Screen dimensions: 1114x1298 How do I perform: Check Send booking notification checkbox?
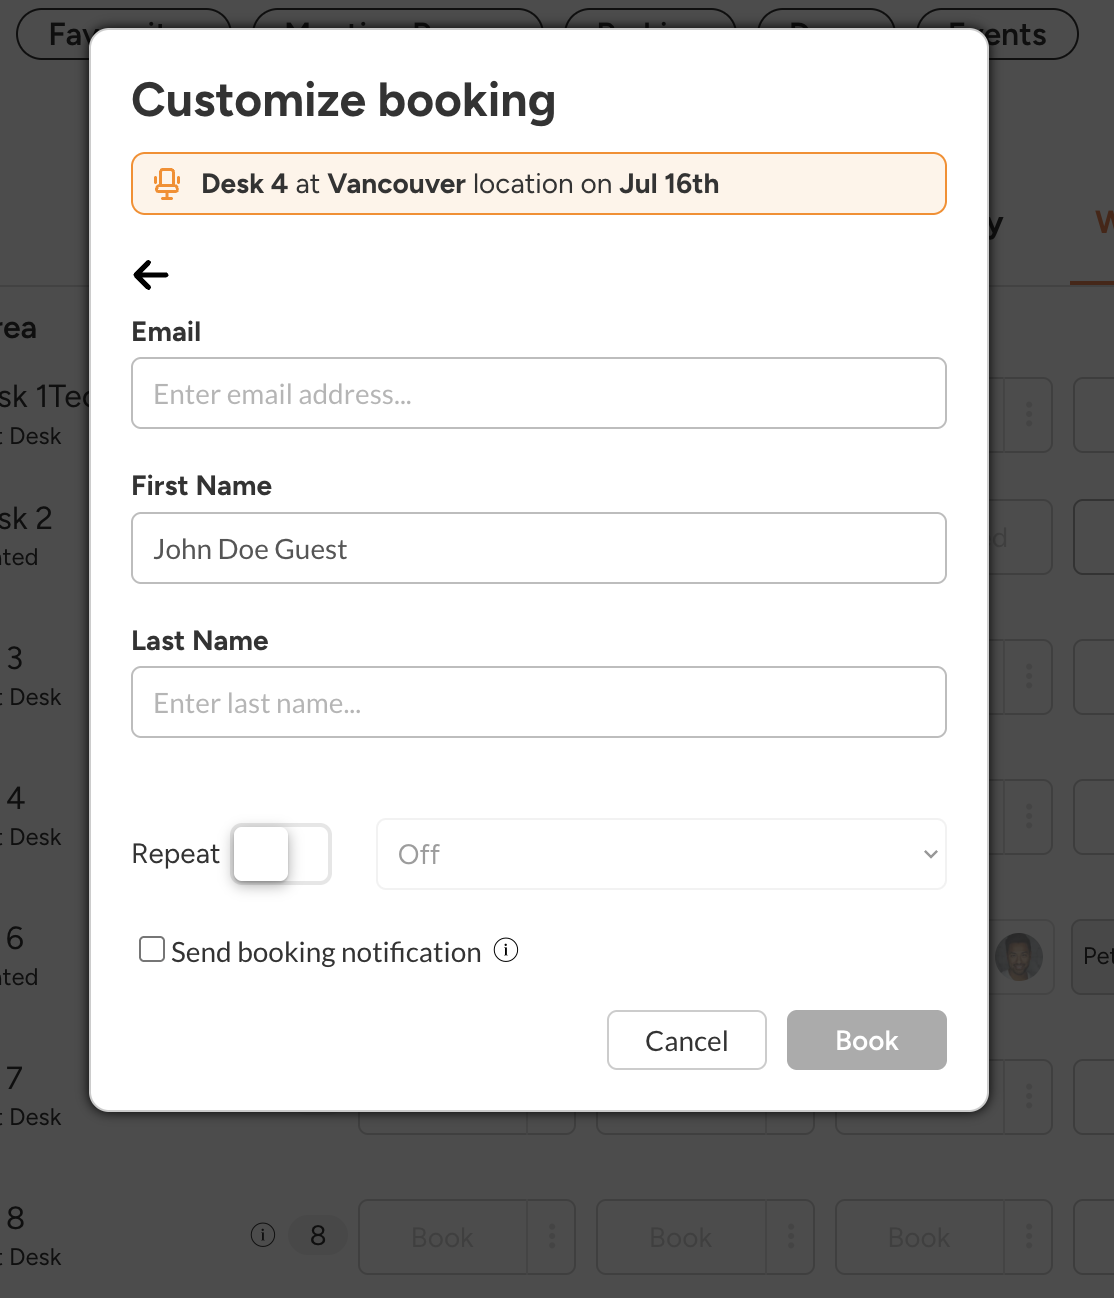click(x=152, y=950)
